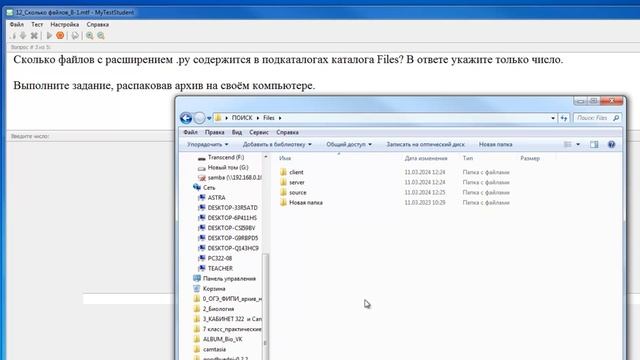Image resolution: width=640 pixels, height=360 pixels.
Task: Open Панель управления in navigation pane
Action: pos(229,279)
